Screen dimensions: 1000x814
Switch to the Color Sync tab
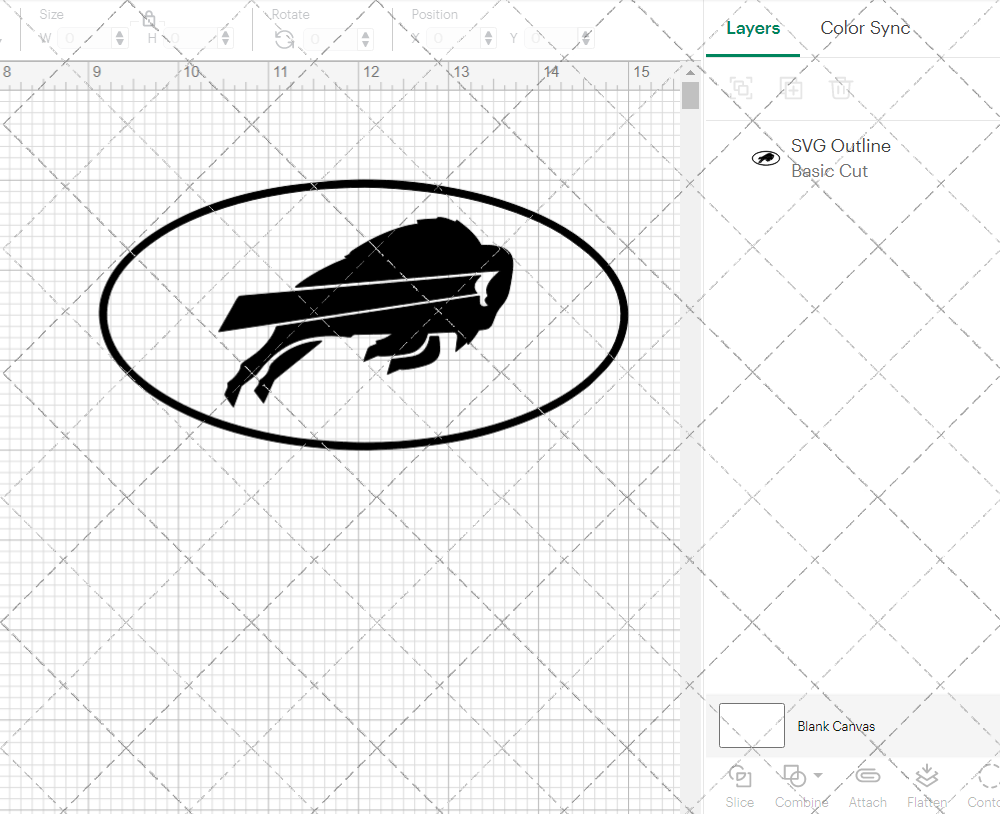(865, 28)
